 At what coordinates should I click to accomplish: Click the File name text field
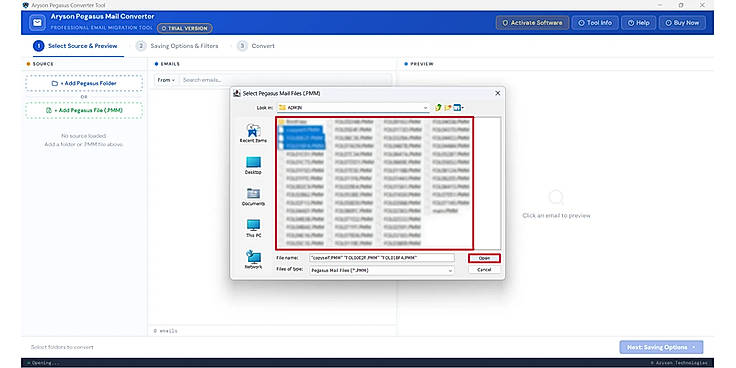(x=382, y=258)
